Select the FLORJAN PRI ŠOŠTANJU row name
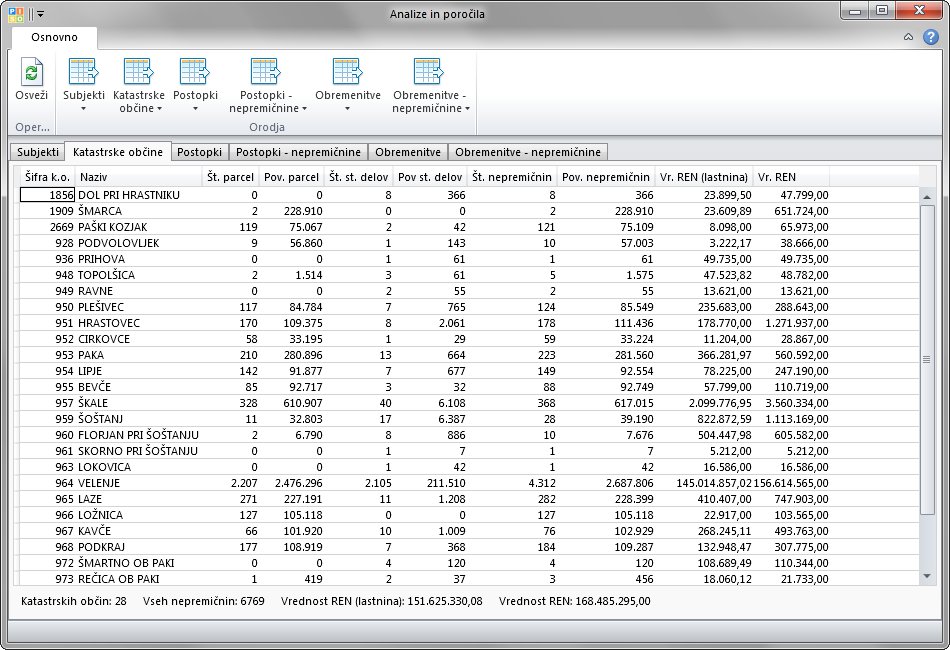The width and height of the screenshot is (950, 650). click(x=139, y=435)
